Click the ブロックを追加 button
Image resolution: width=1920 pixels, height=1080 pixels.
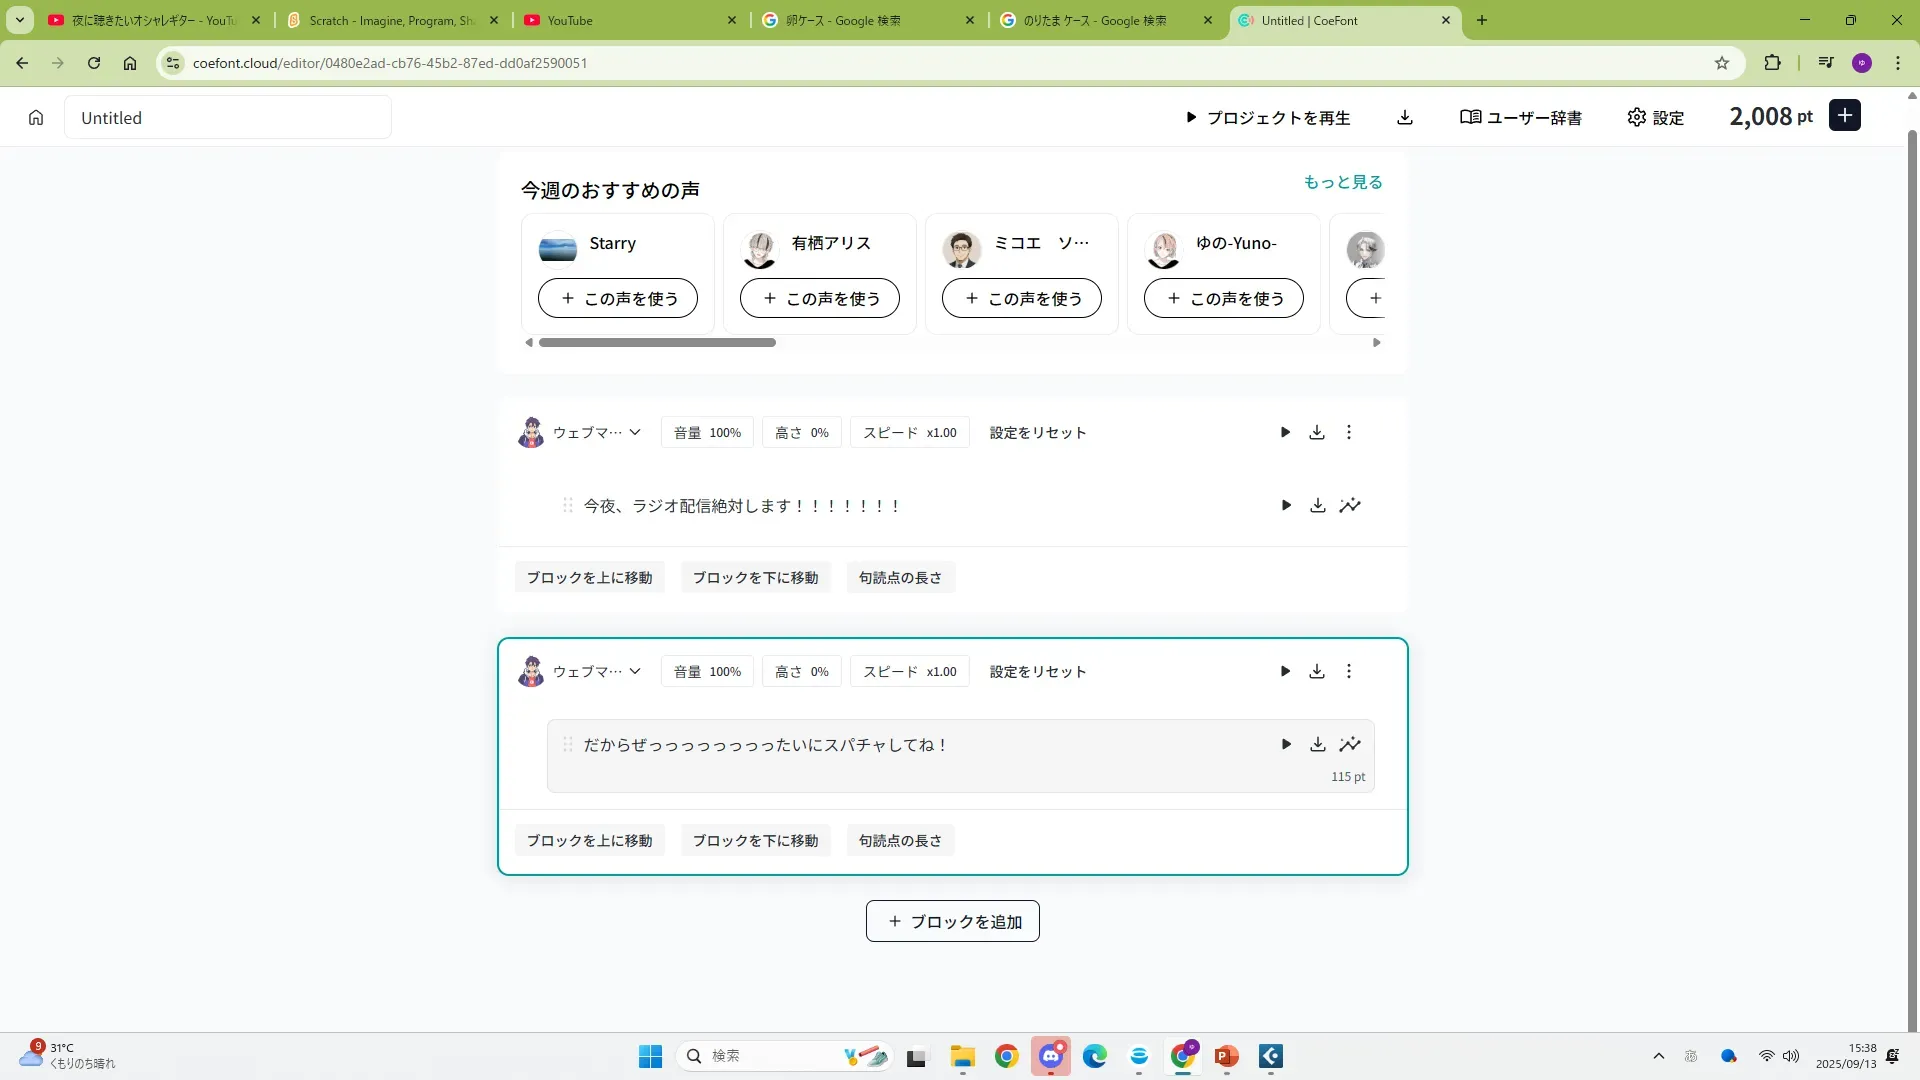point(952,921)
